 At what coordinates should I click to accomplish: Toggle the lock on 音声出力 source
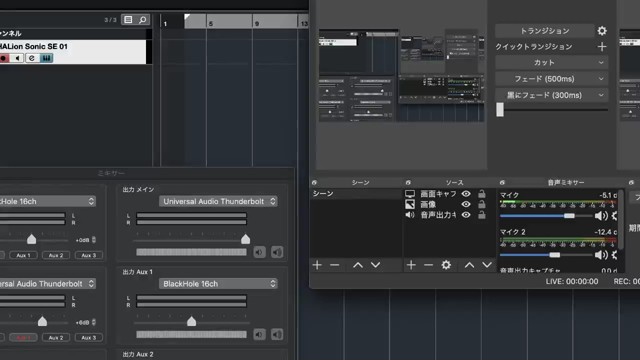[482, 215]
